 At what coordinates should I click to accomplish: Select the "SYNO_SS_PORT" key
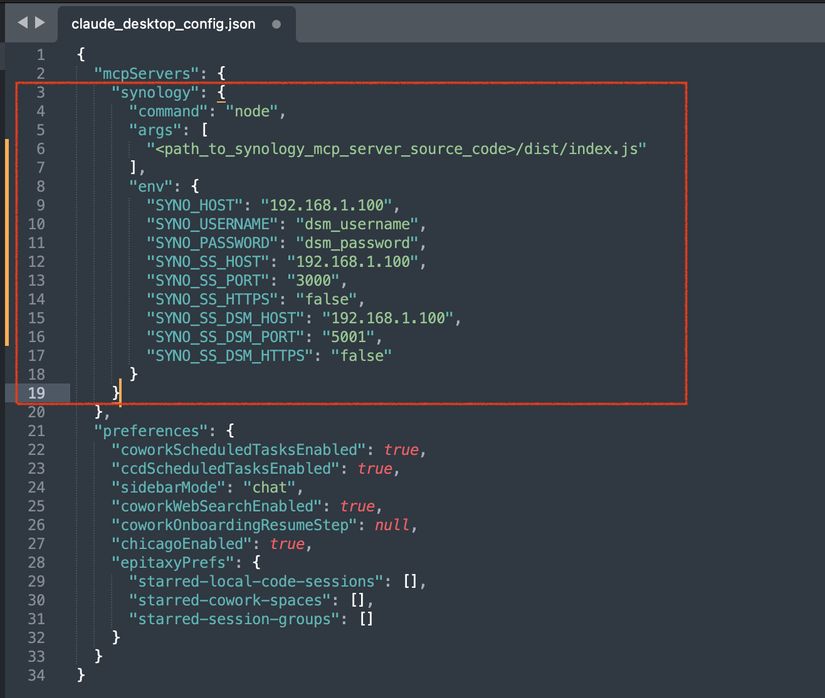pyautogui.click(x=208, y=280)
